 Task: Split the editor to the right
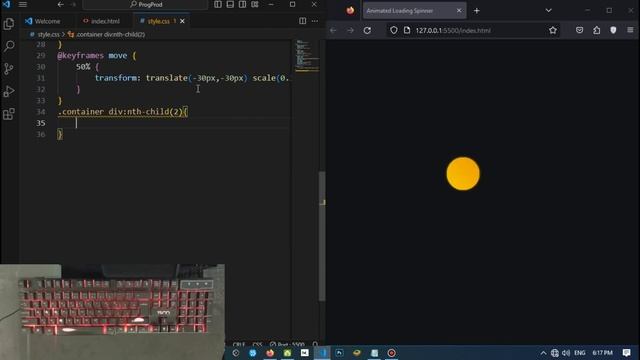pos(302,21)
